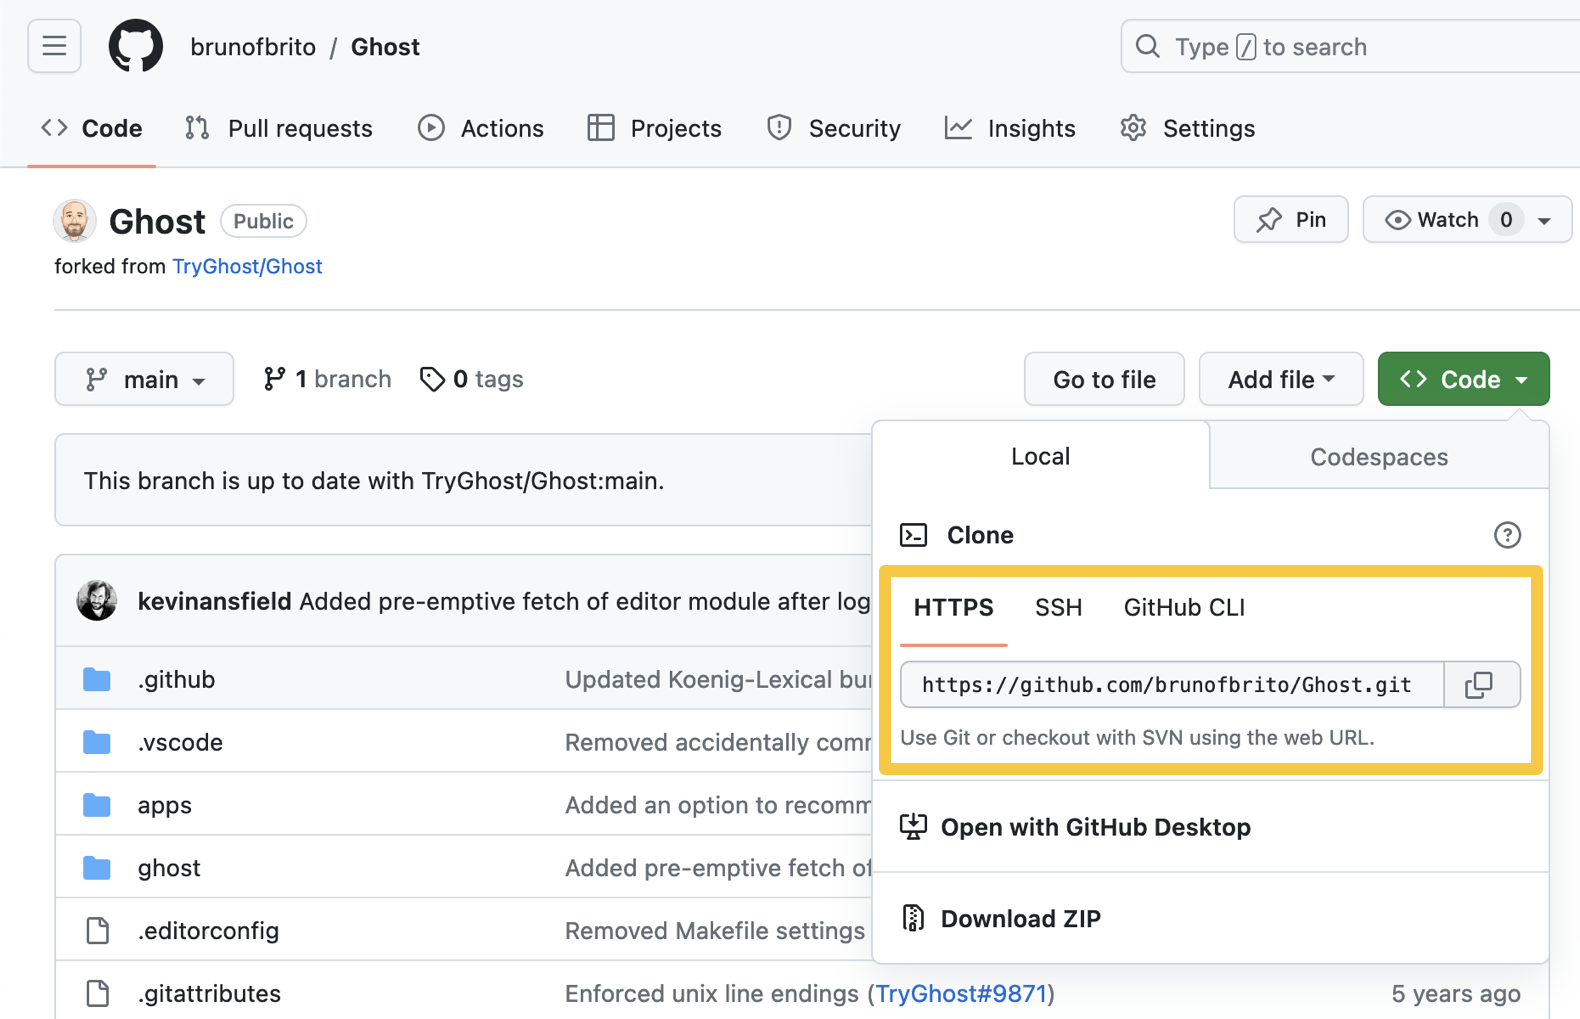The height and width of the screenshot is (1019, 1580).
Task: Expand the Add file dropdown
Action: [1281, 379]
